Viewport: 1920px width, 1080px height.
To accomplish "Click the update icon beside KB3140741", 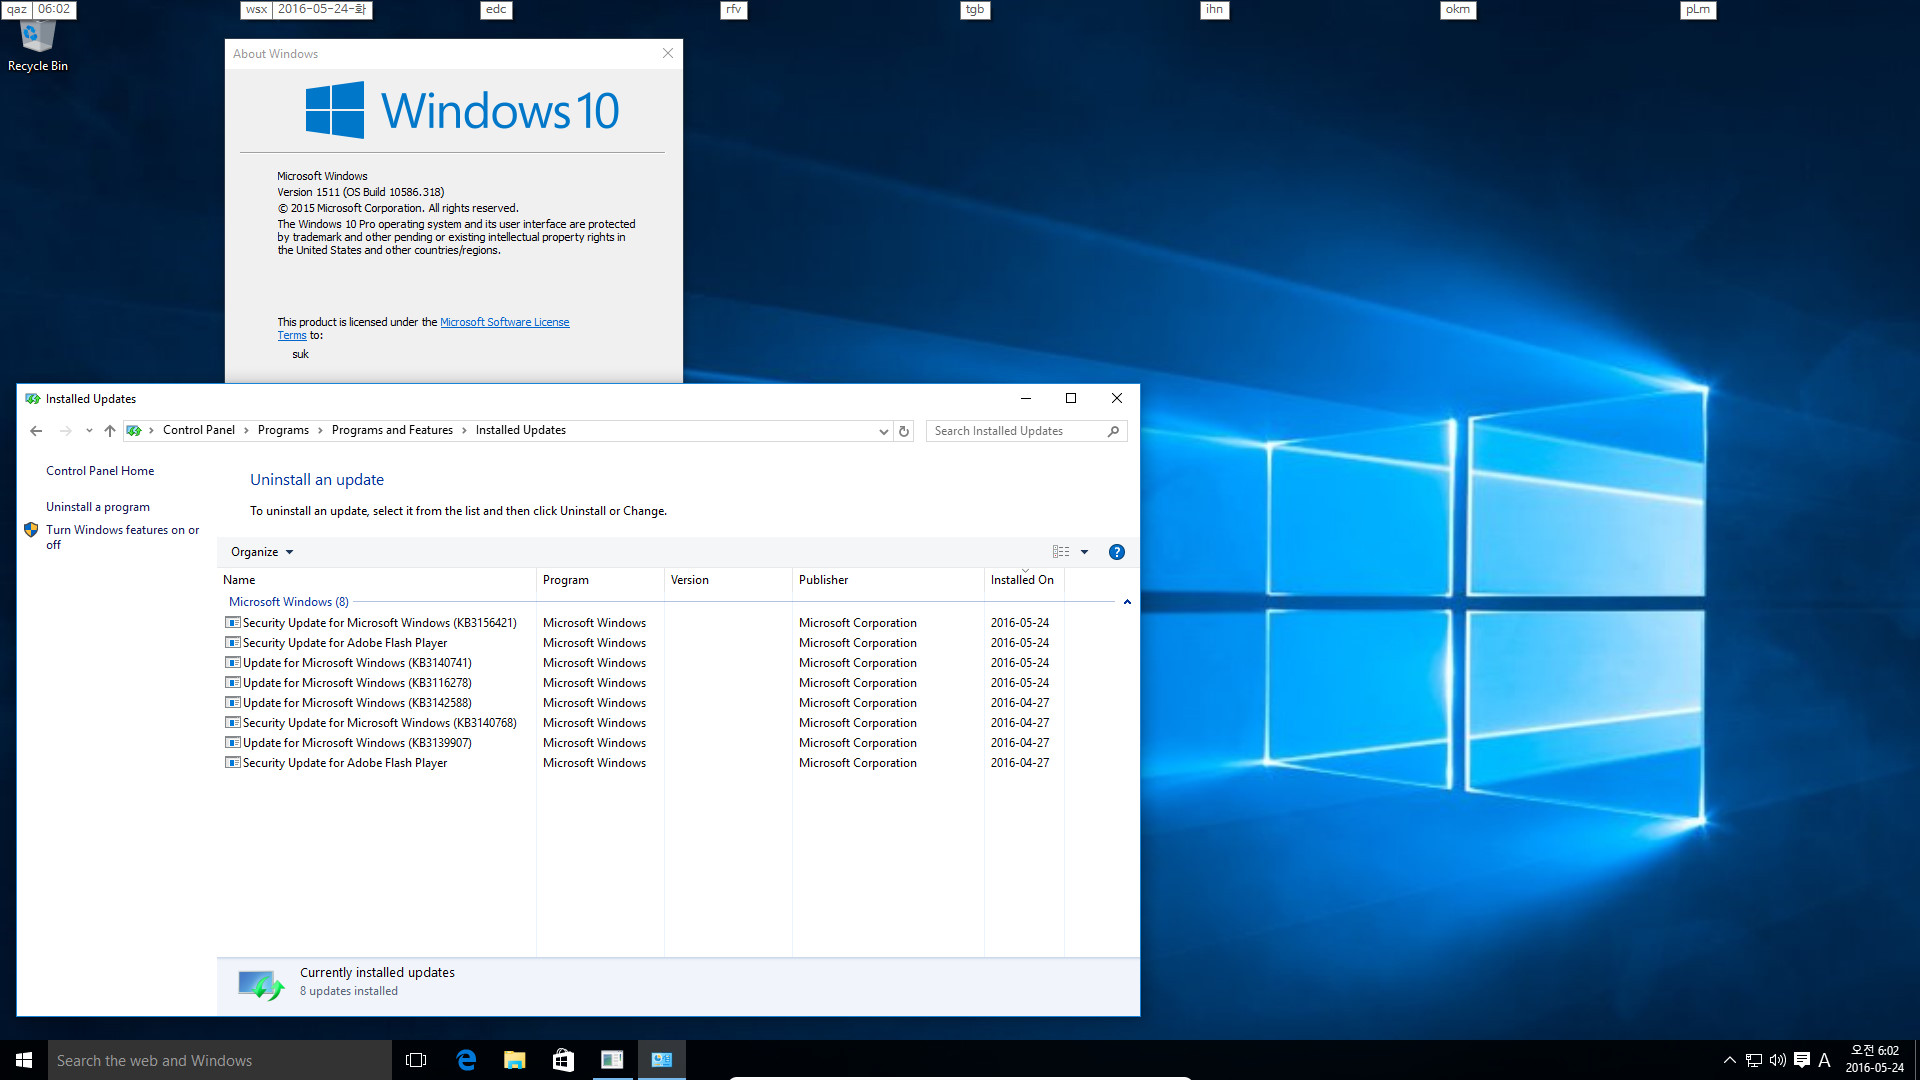I will pos(233,663).
